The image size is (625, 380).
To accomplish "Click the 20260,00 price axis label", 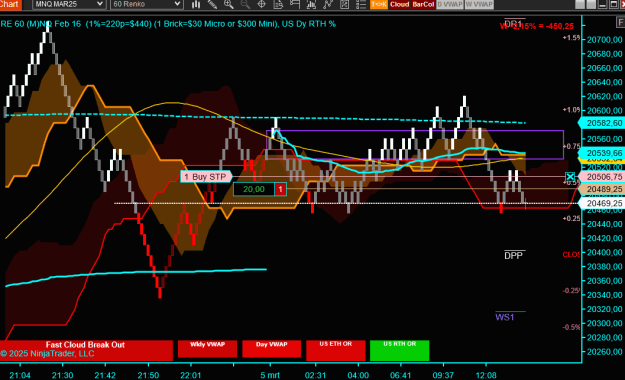I will [x=604, y=352].
